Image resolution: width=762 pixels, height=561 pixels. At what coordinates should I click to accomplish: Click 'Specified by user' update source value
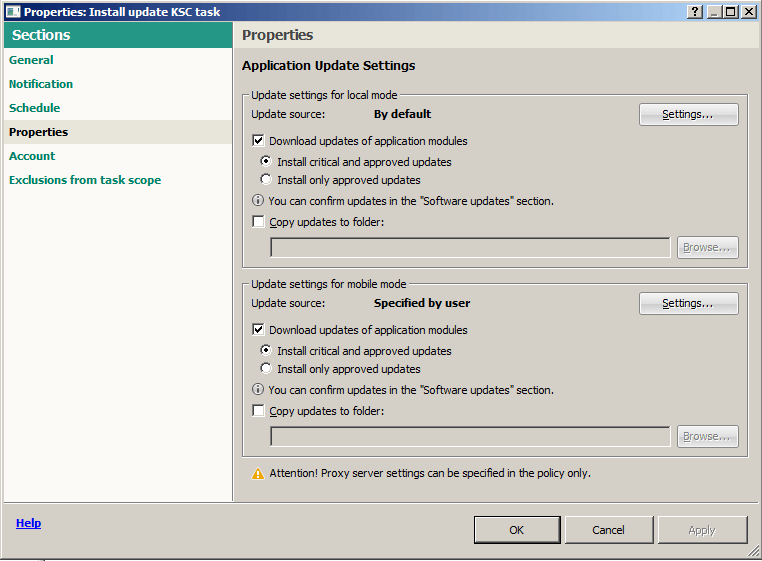pyautogui.click(x=422, y=303)
